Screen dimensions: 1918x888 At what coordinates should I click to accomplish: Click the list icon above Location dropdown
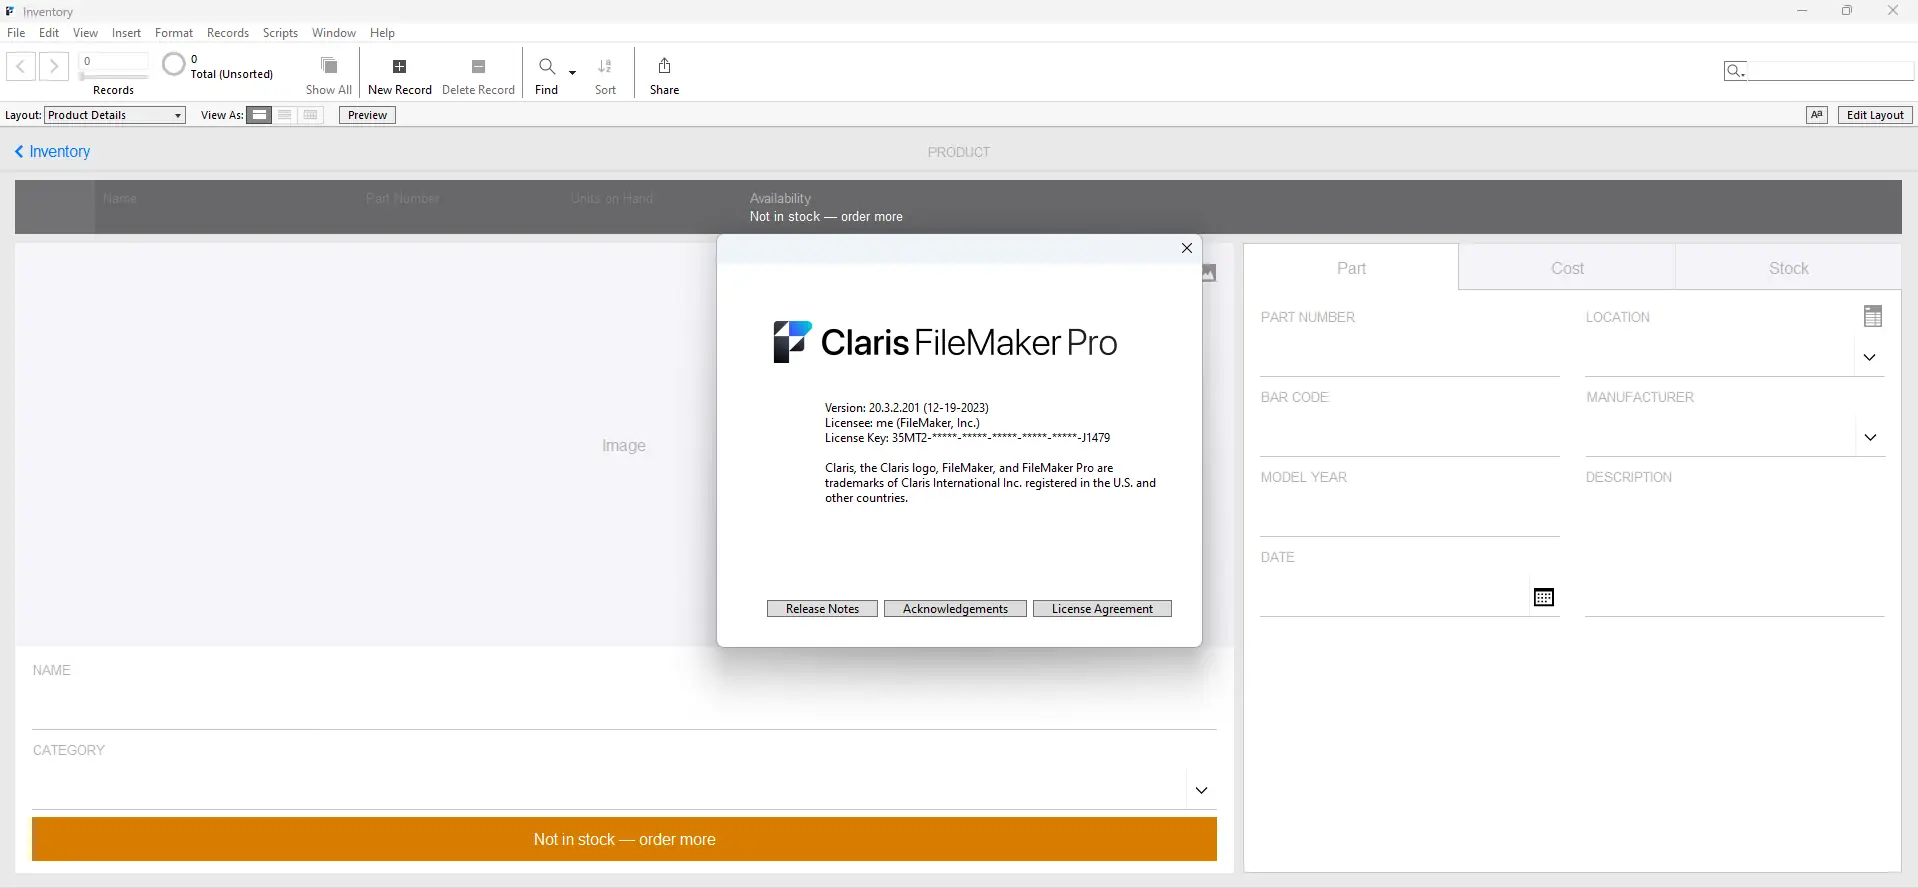[1873, 316]
